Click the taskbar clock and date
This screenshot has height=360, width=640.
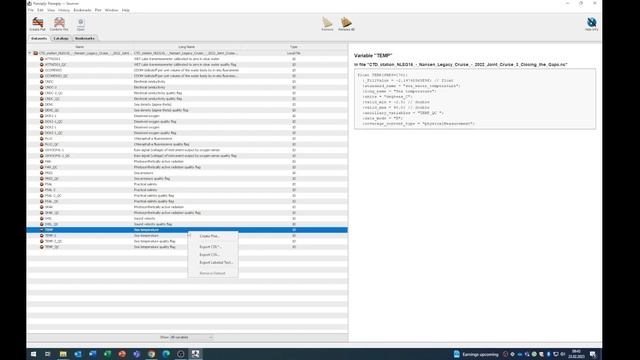pos(576,354)
